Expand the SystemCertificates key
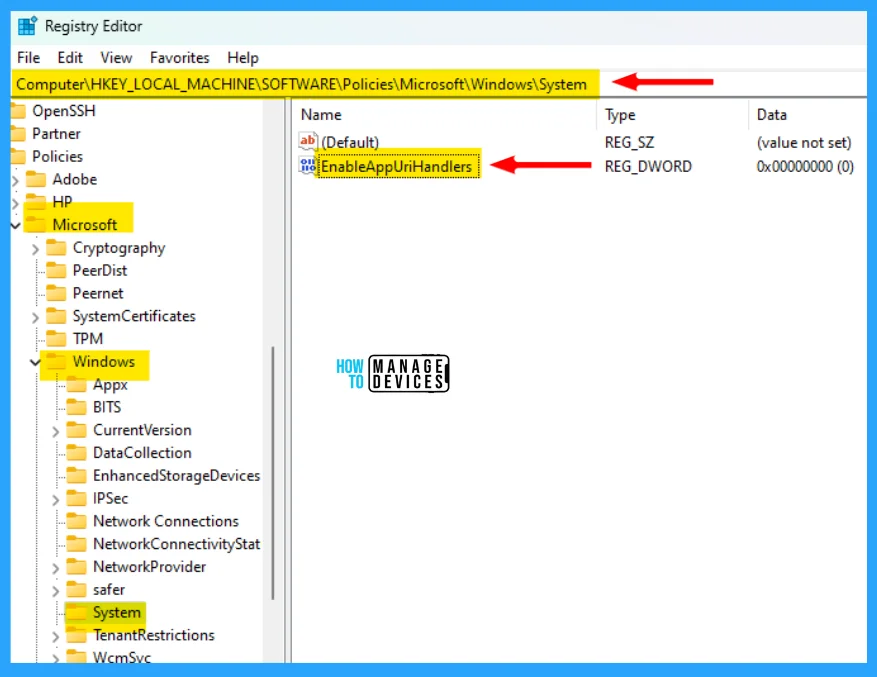The width and height of the screenshot is (877, 677). click(36, 317)
